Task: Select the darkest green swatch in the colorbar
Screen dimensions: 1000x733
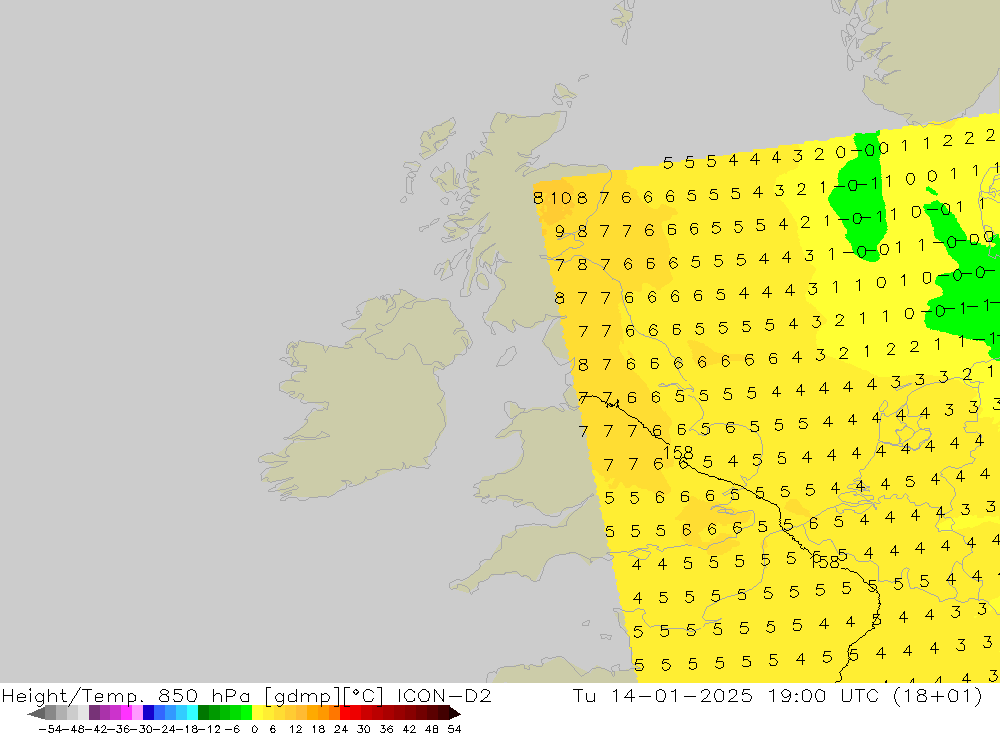Action: (x=203, y=713)
